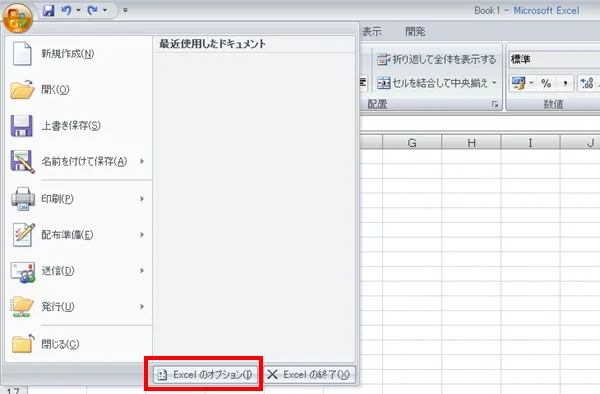
Task: Apply the percent style format
Action: point(546,83)
